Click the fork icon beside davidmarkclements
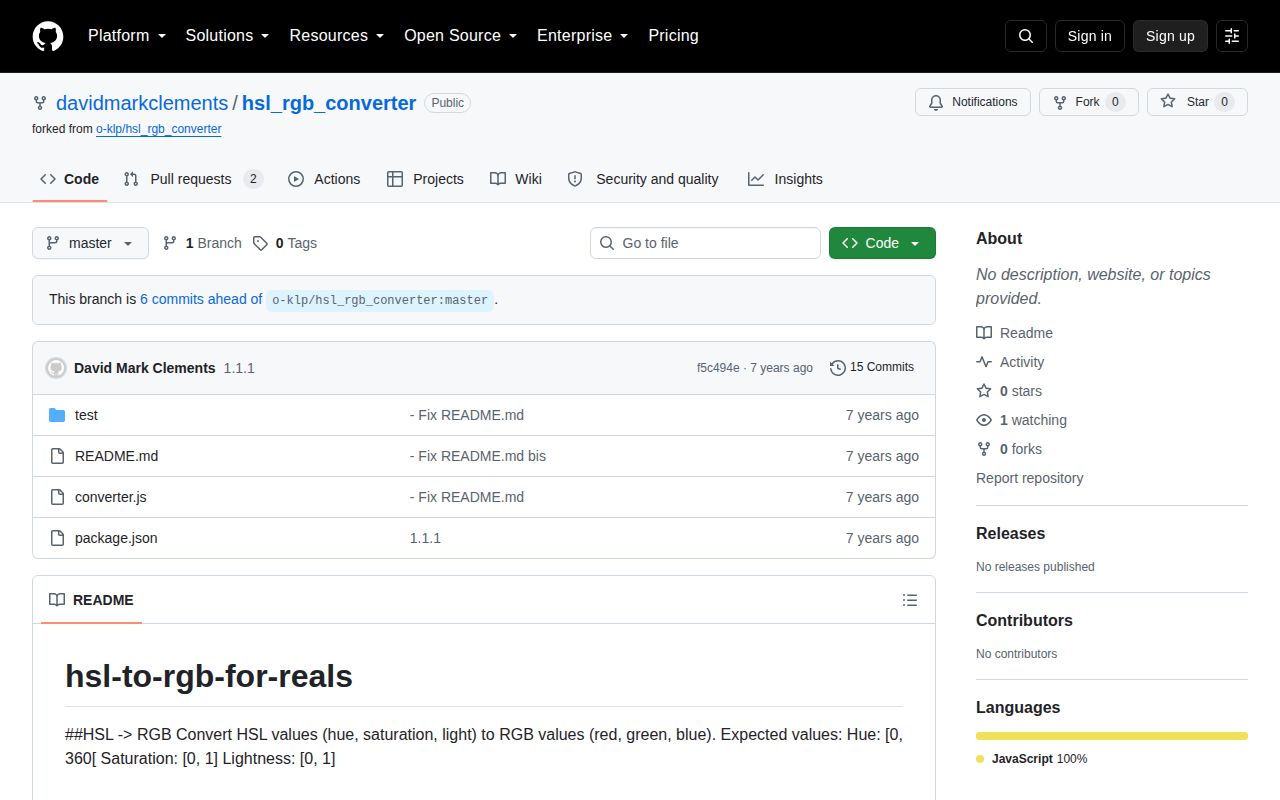This screenshot has height=800, width=1280. click(x=40, y=103)
